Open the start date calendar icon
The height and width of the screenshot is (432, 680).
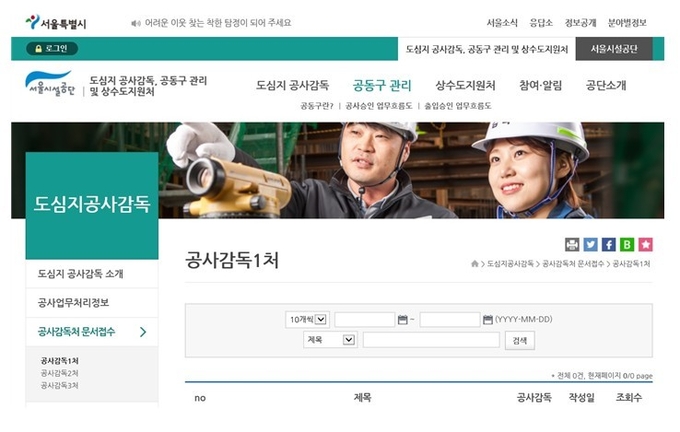(402, 320)
